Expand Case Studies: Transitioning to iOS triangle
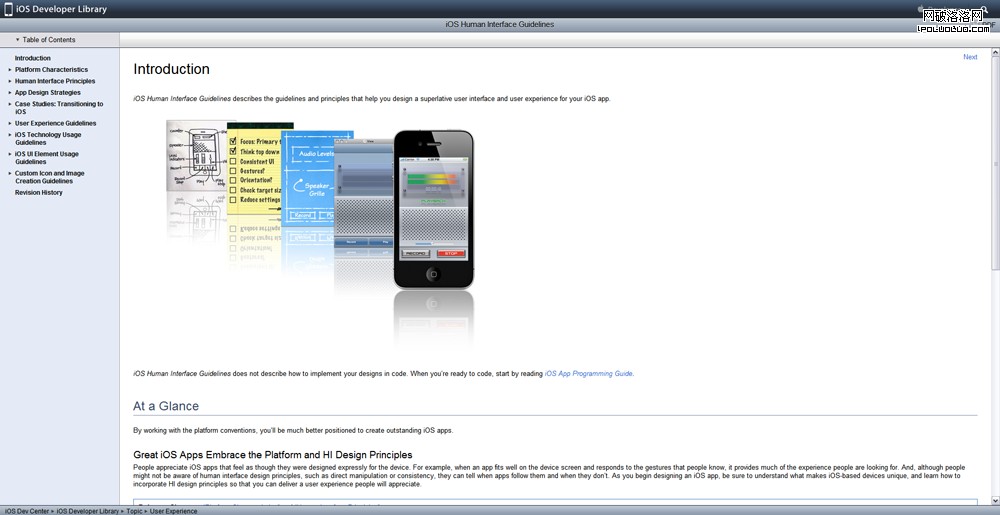The image size is (1000, 515). tap(10, 104)
